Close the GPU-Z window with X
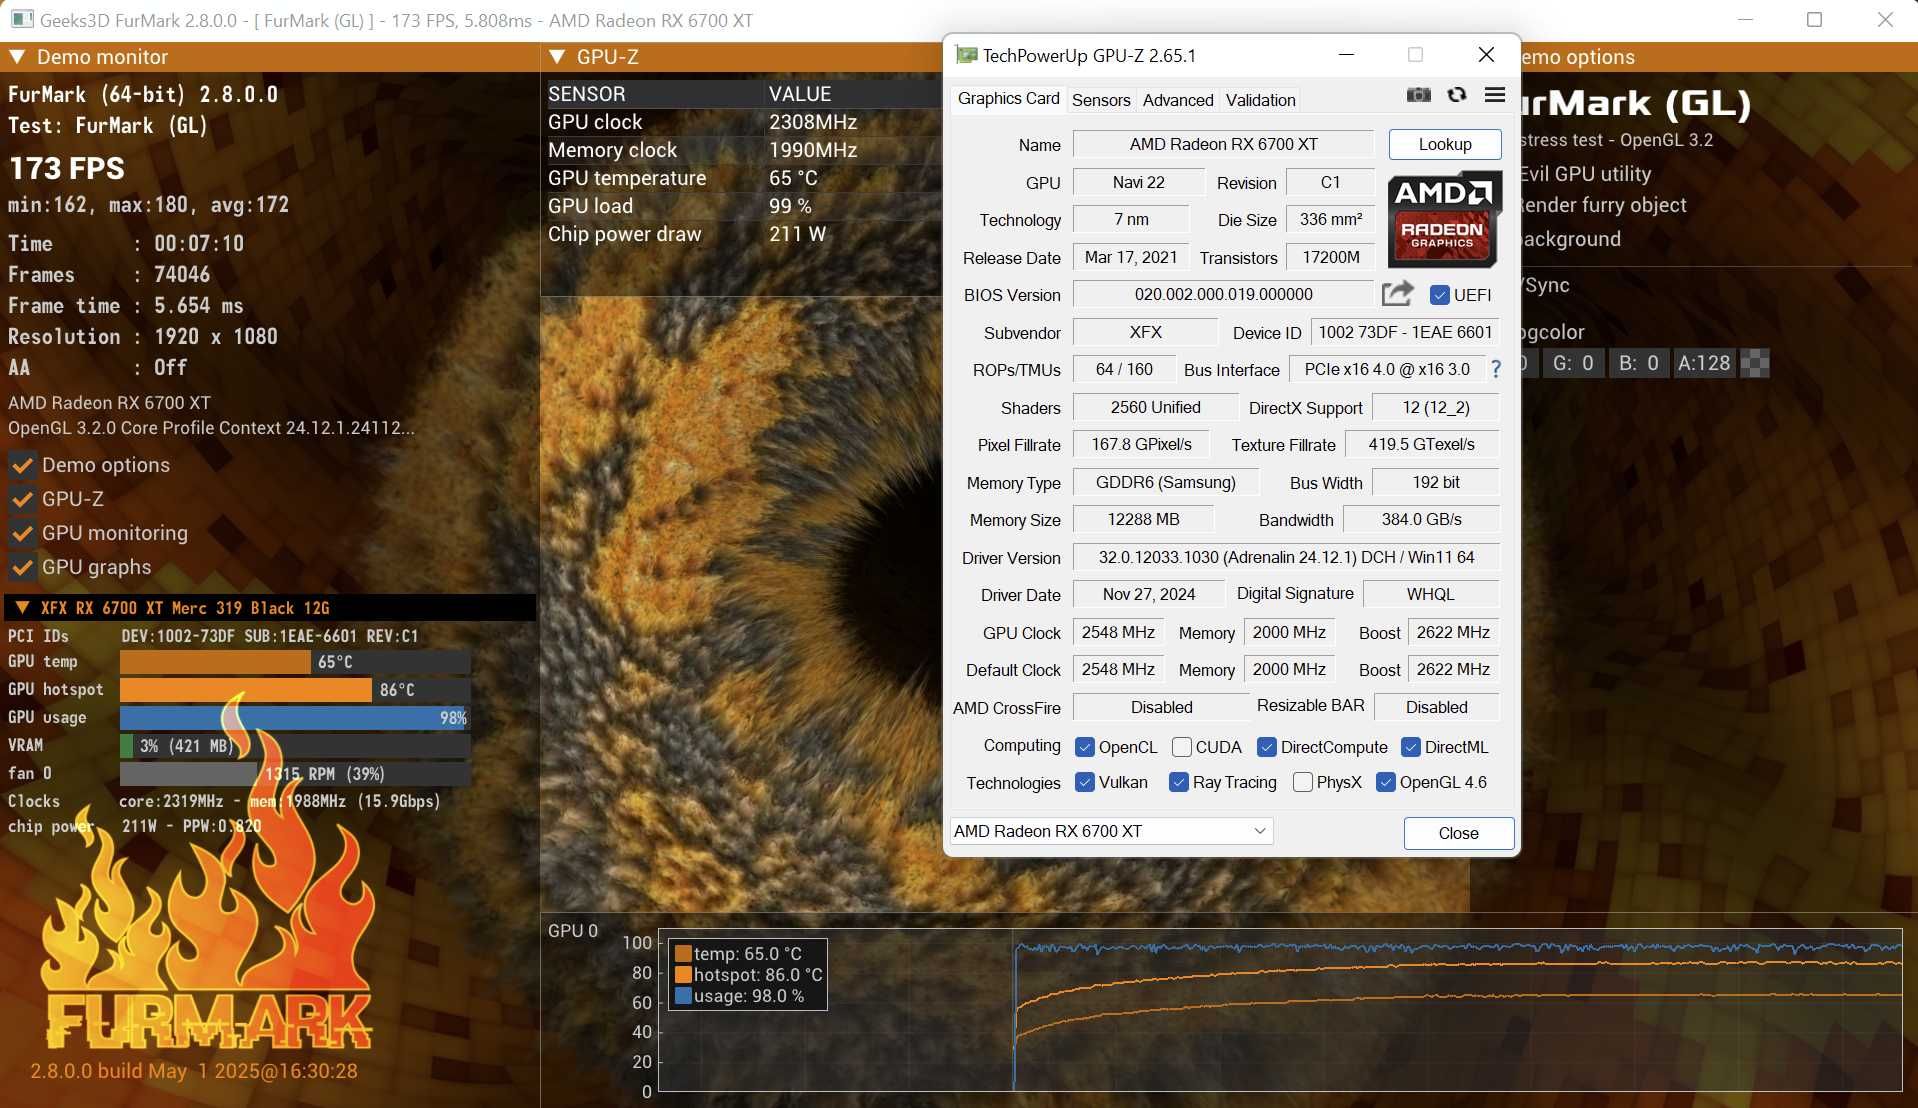 coord(1486,55)
